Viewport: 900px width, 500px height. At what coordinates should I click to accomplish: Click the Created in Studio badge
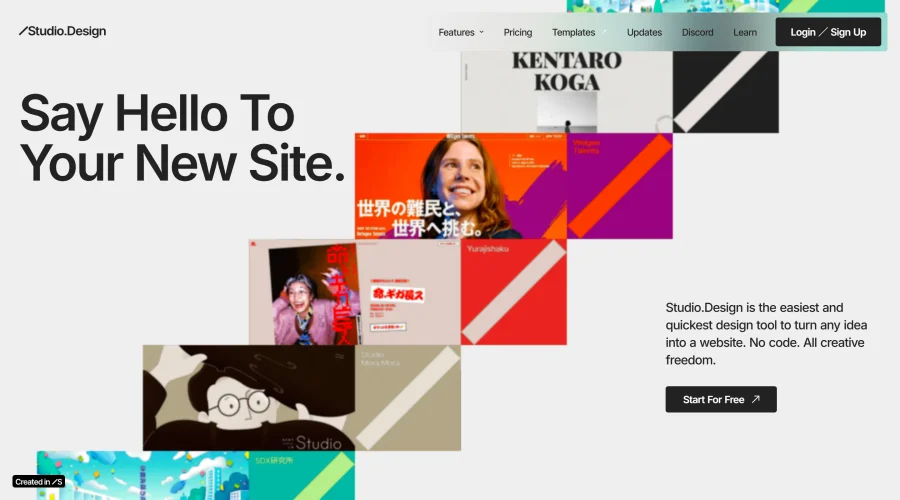point(38,482)
